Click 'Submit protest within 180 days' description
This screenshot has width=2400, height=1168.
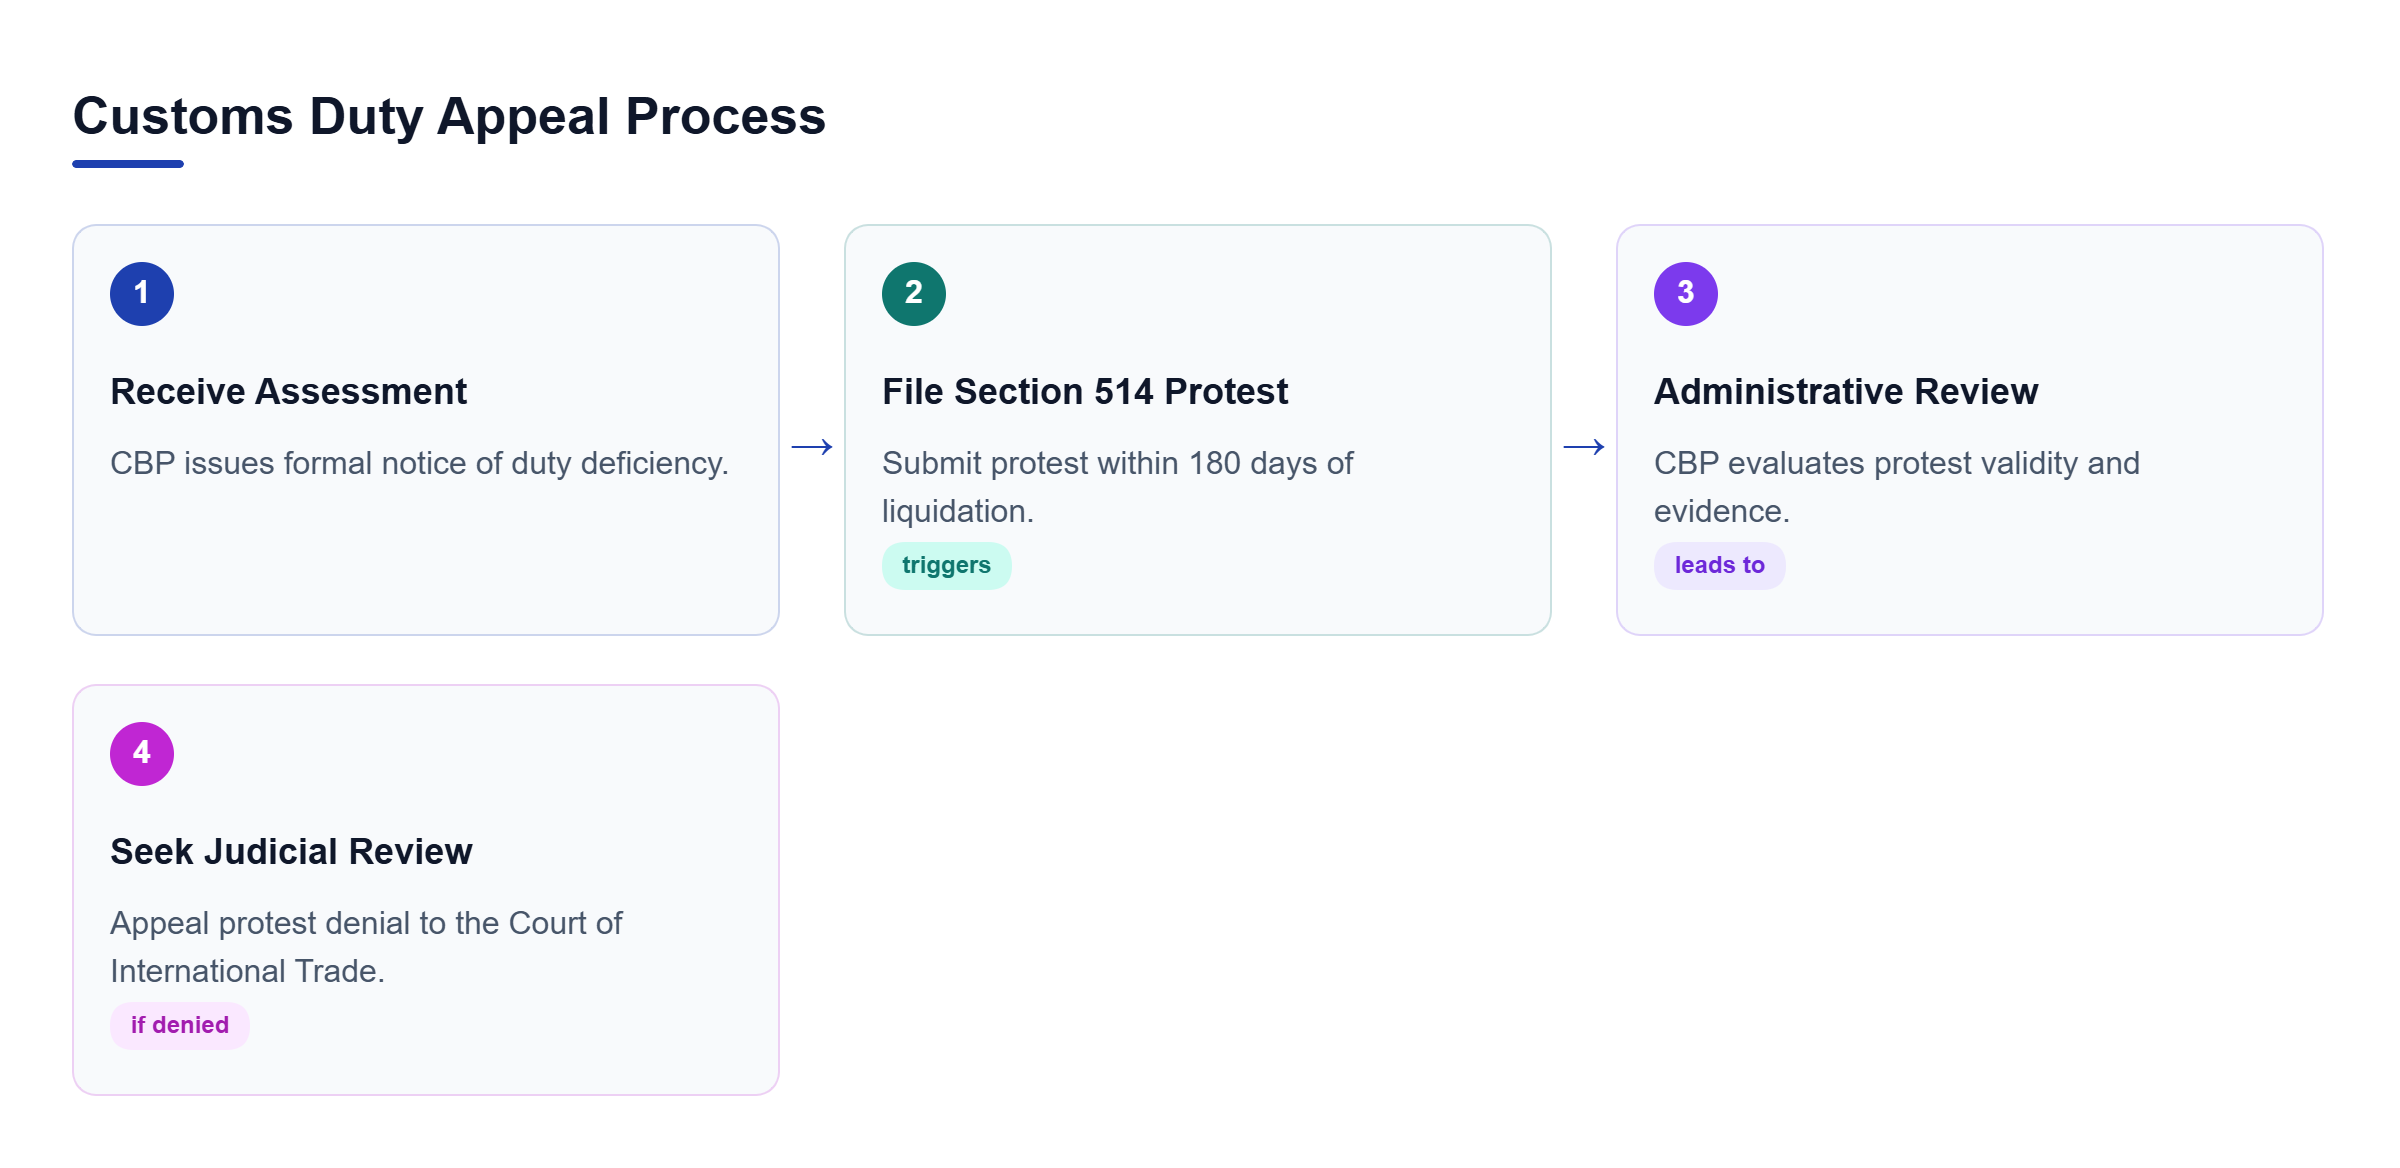coord(1117,487)
